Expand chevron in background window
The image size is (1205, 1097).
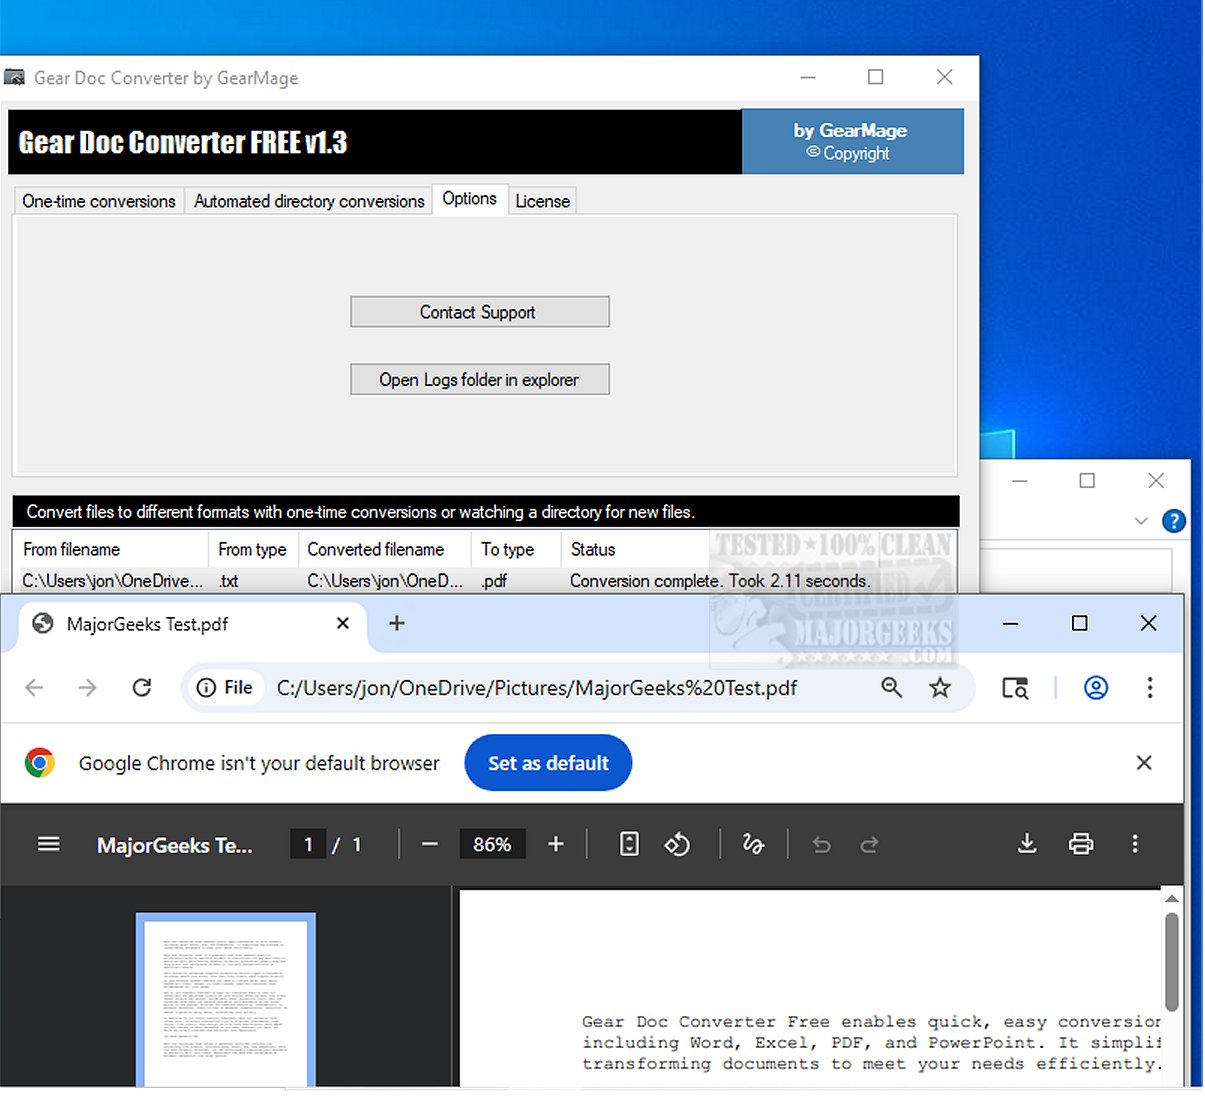click(x=1141, y=521)
